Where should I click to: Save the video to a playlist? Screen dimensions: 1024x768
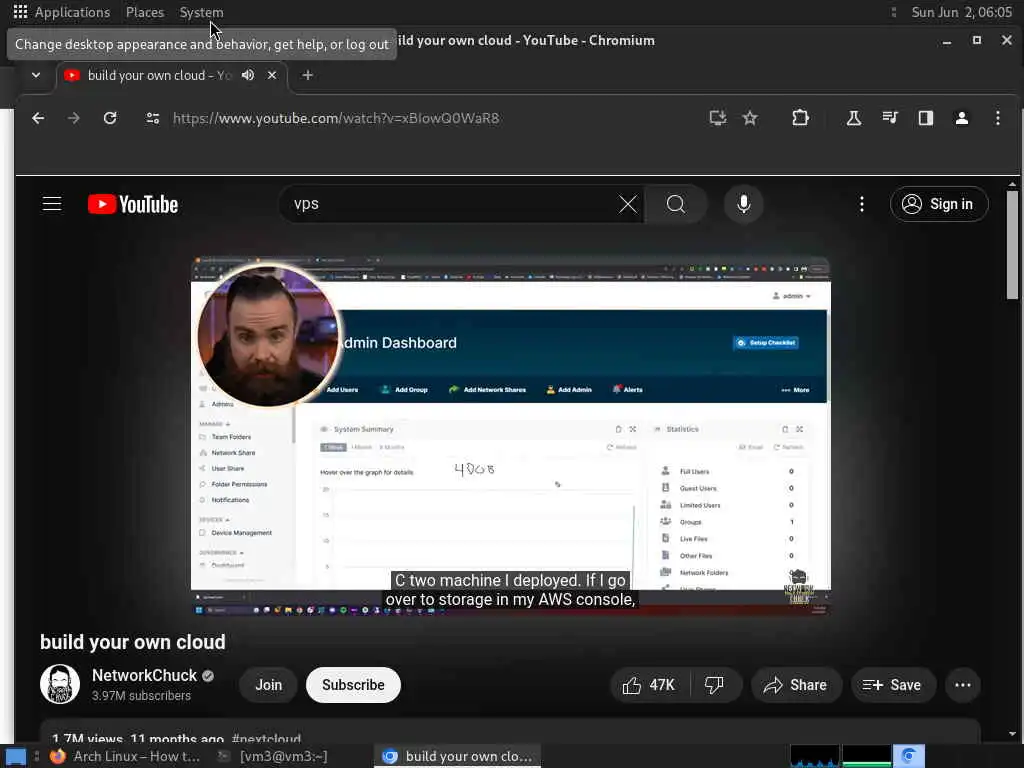tap(893, 685)
